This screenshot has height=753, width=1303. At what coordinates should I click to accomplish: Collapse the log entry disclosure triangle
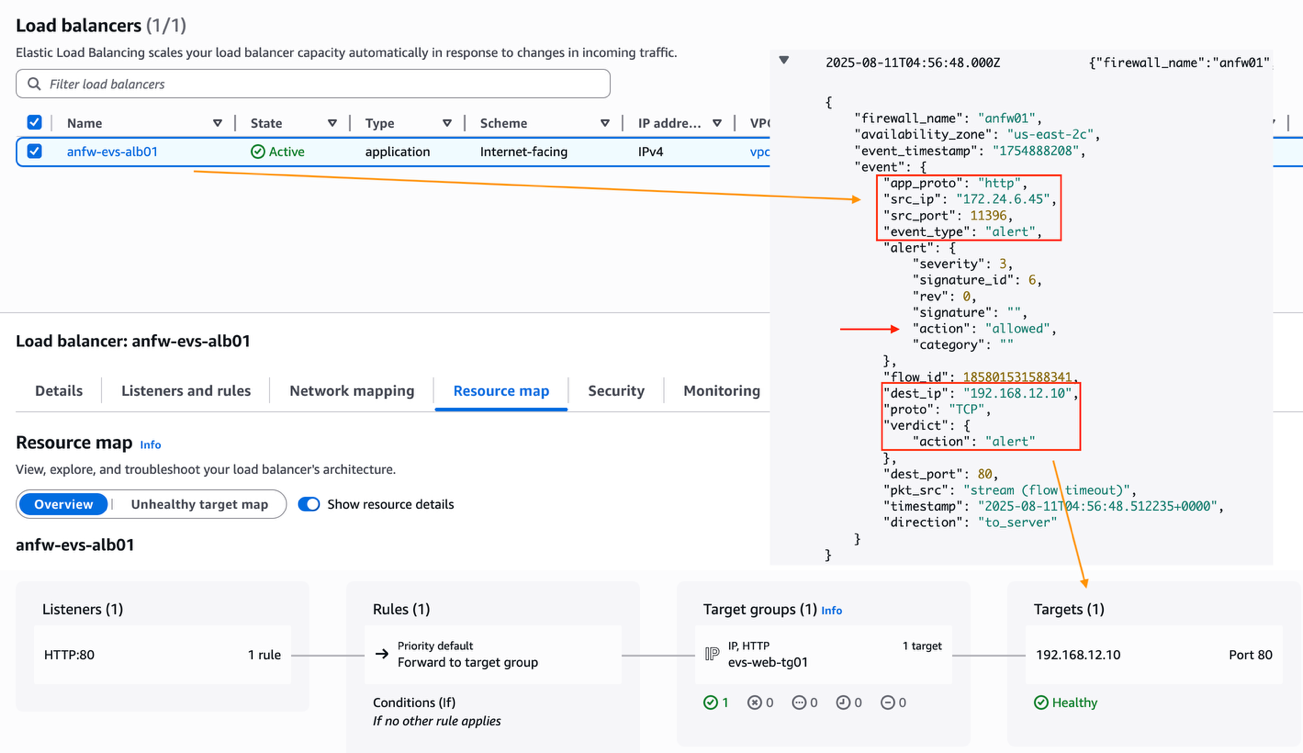pos(784,61)
